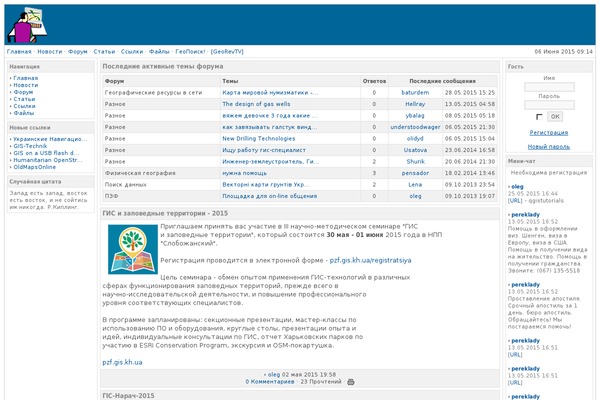View user Lena profile
Viewport: 600px width, 400px height.
[415, 184]
